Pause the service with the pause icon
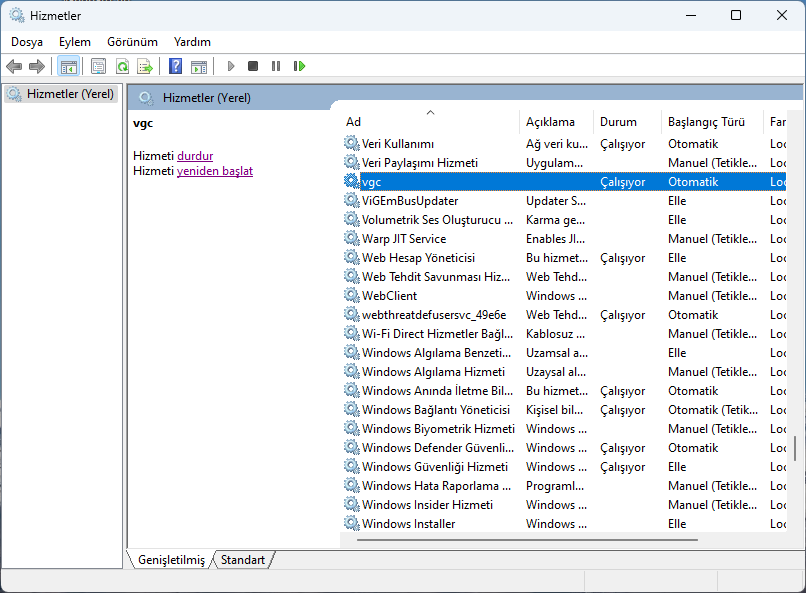 276,66
